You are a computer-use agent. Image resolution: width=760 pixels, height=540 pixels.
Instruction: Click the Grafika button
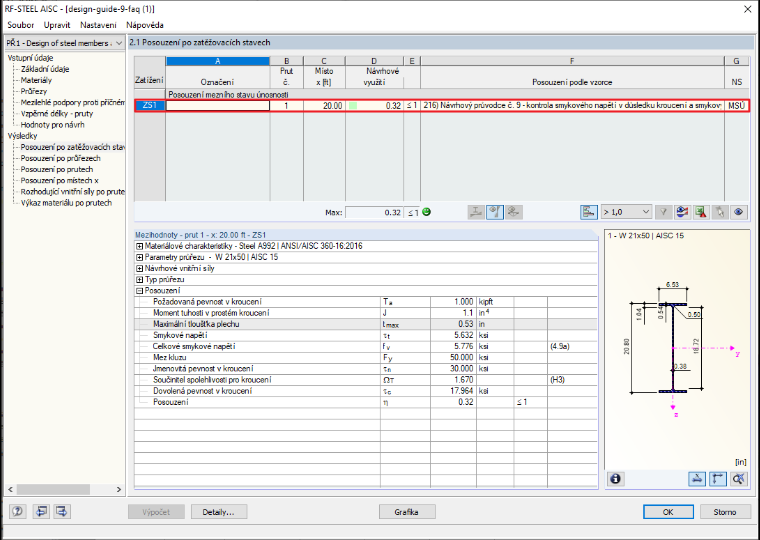click(x=407, y=512)
